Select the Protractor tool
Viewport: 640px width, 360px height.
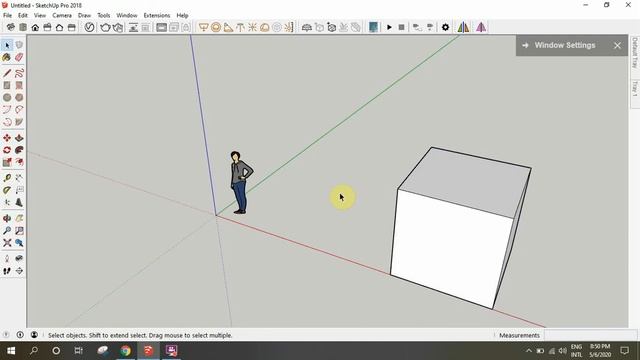point(7,190)
